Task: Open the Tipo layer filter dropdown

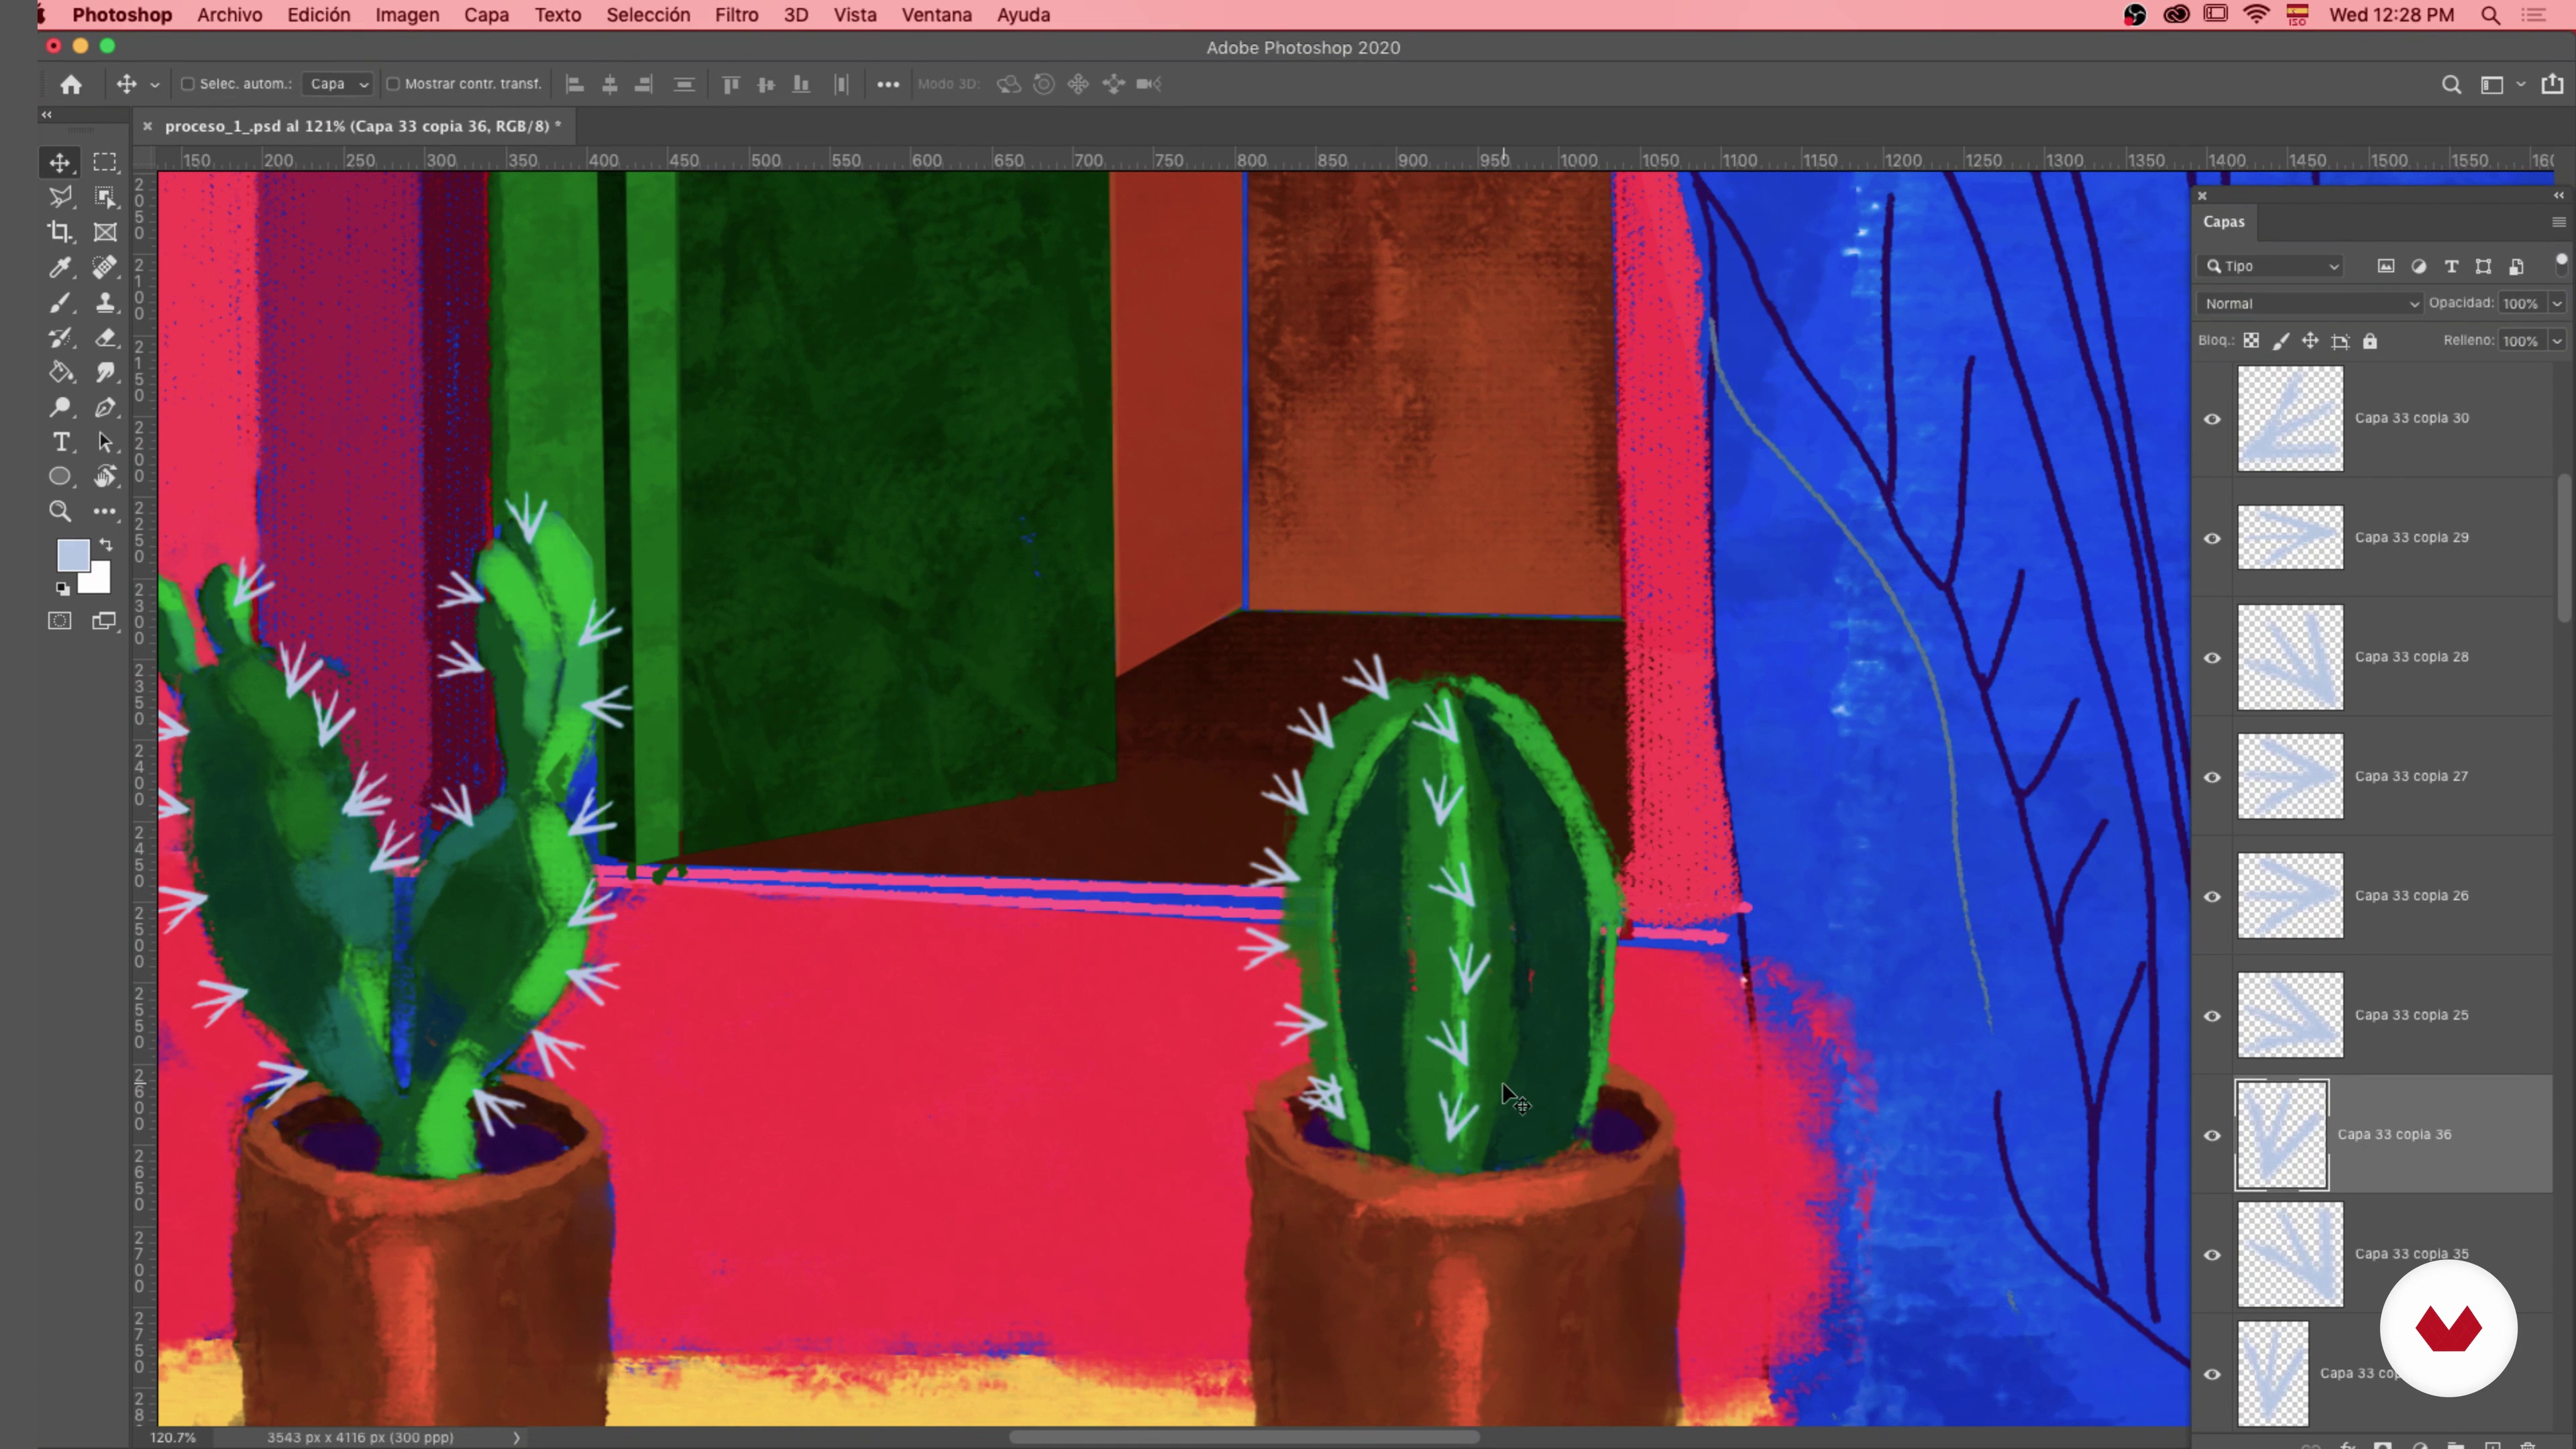Action: [2272, 266]
